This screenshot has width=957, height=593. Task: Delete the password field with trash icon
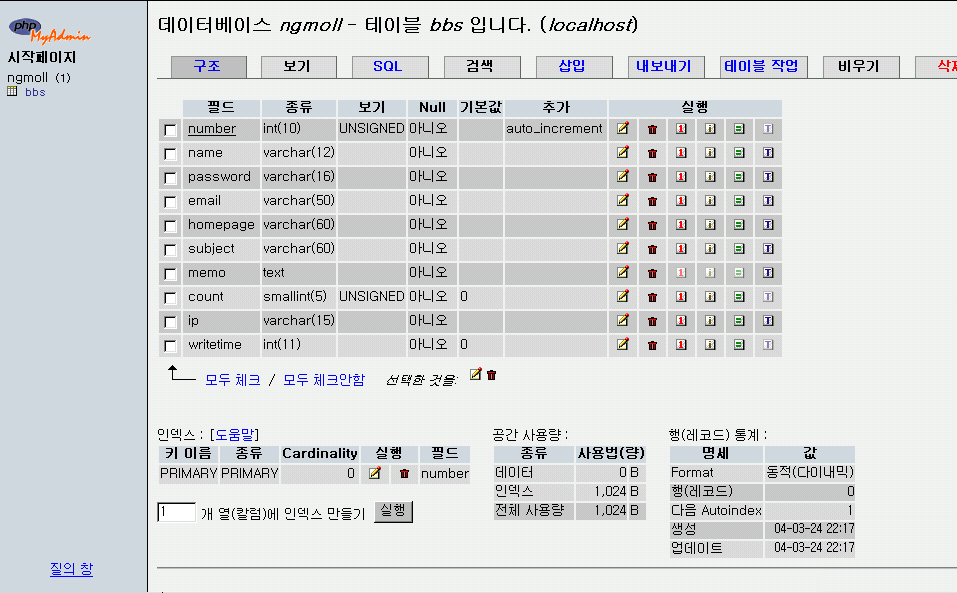point(652,177)
